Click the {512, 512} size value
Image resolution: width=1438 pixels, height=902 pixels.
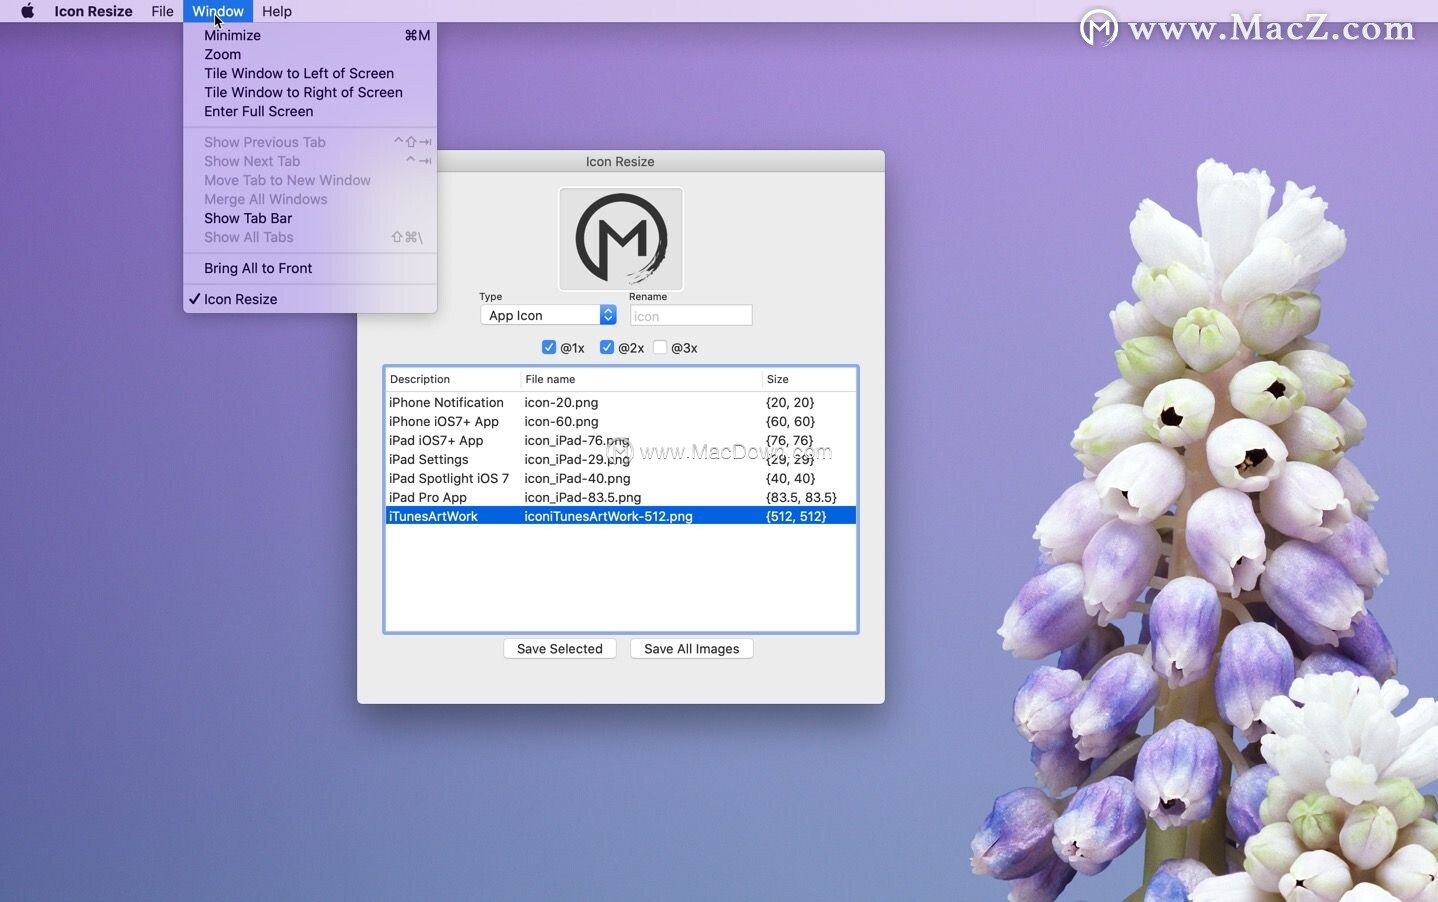[796, 516]
